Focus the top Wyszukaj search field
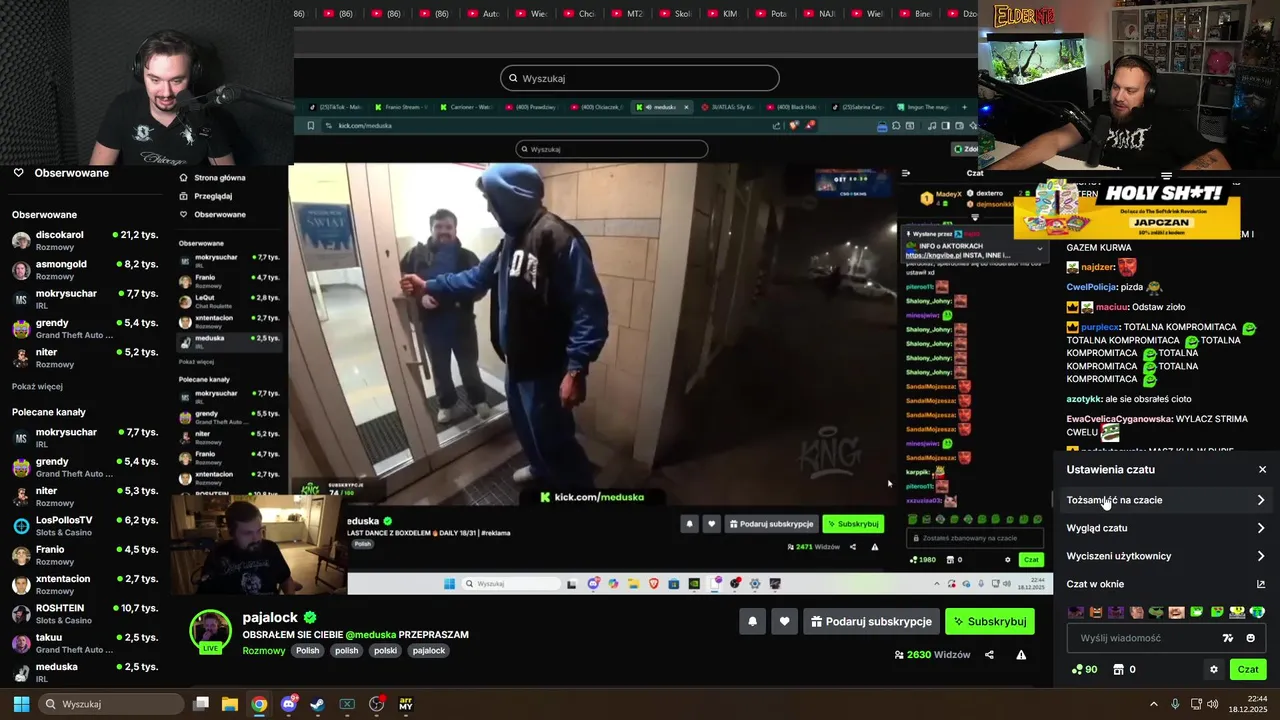The height and width of the screenshot is (720, 1280). click(x=640, y=78)
